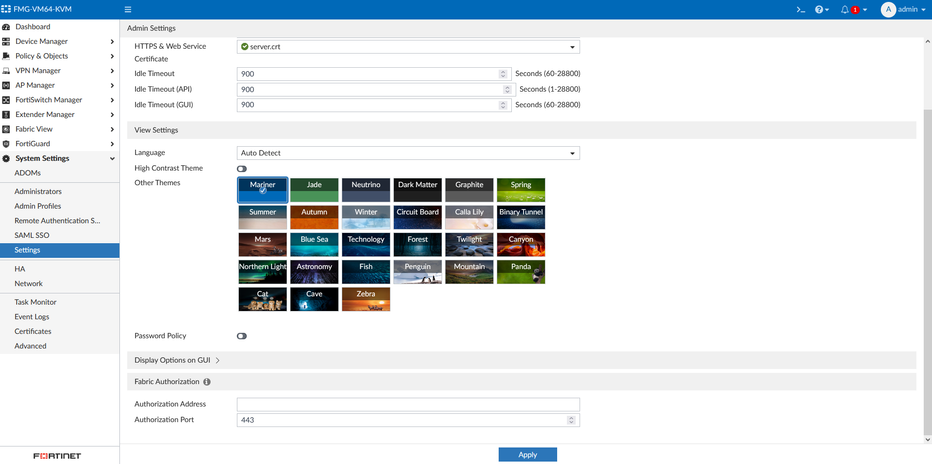This screenshot has height=464, width=932.
Task: Click the Device Manager sidebar icon
Action: pyautogui.click(x=6, y=42)
